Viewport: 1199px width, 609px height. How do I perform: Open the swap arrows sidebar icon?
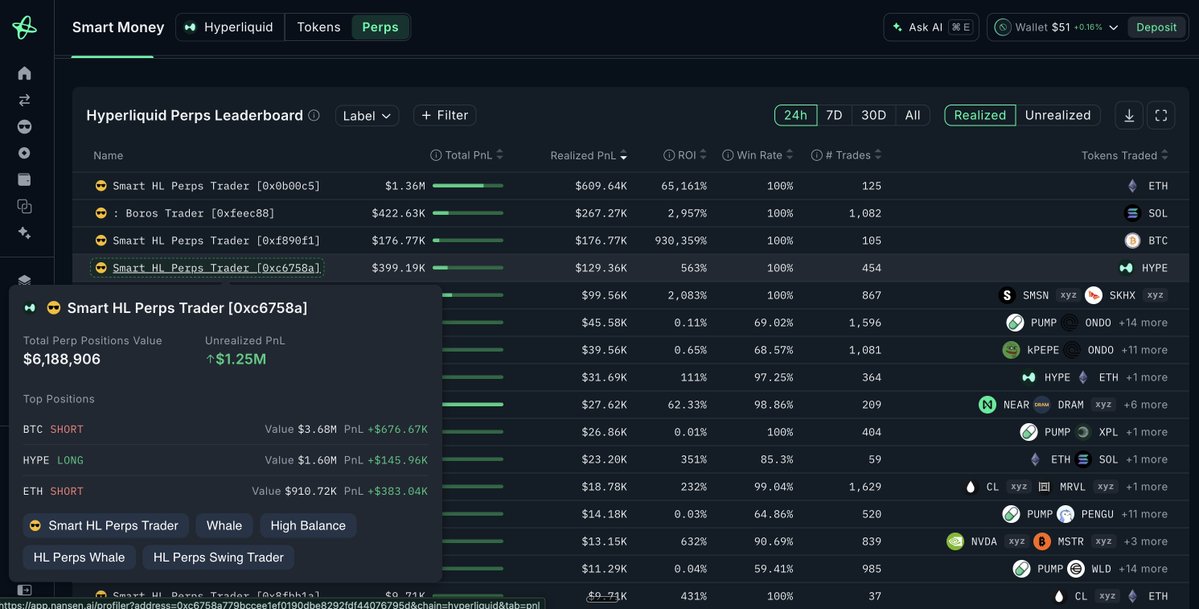[x=24, y=99]
